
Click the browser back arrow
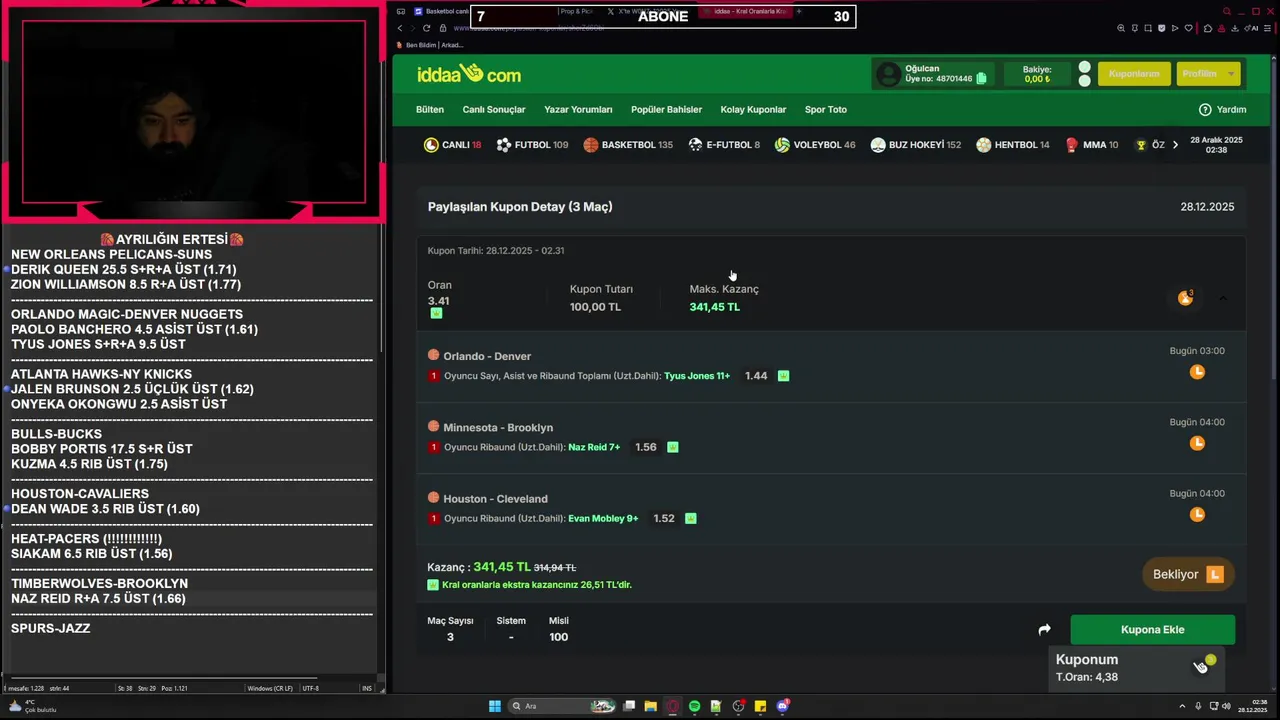pos(400,28)
